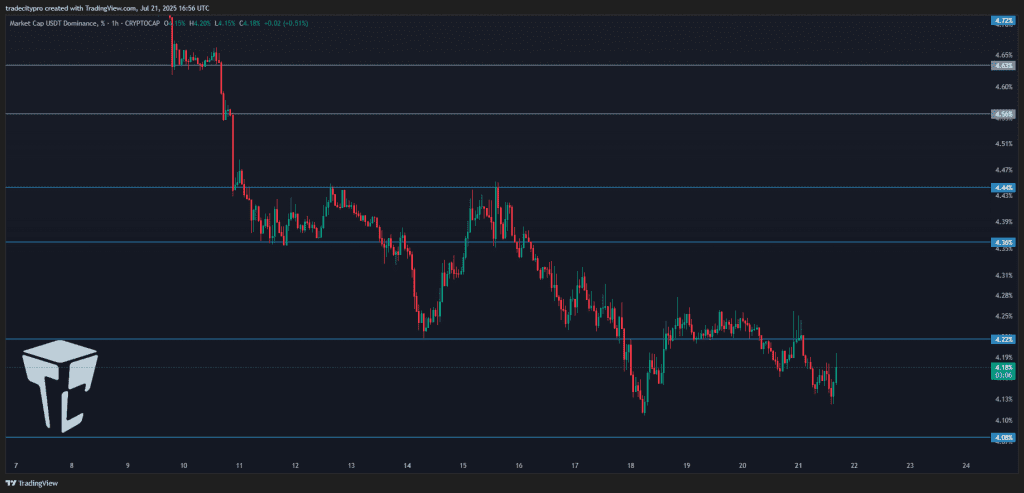1024x493 pixels.
Task: Click the blue 4.44% price label
Action: point(1002,187)
